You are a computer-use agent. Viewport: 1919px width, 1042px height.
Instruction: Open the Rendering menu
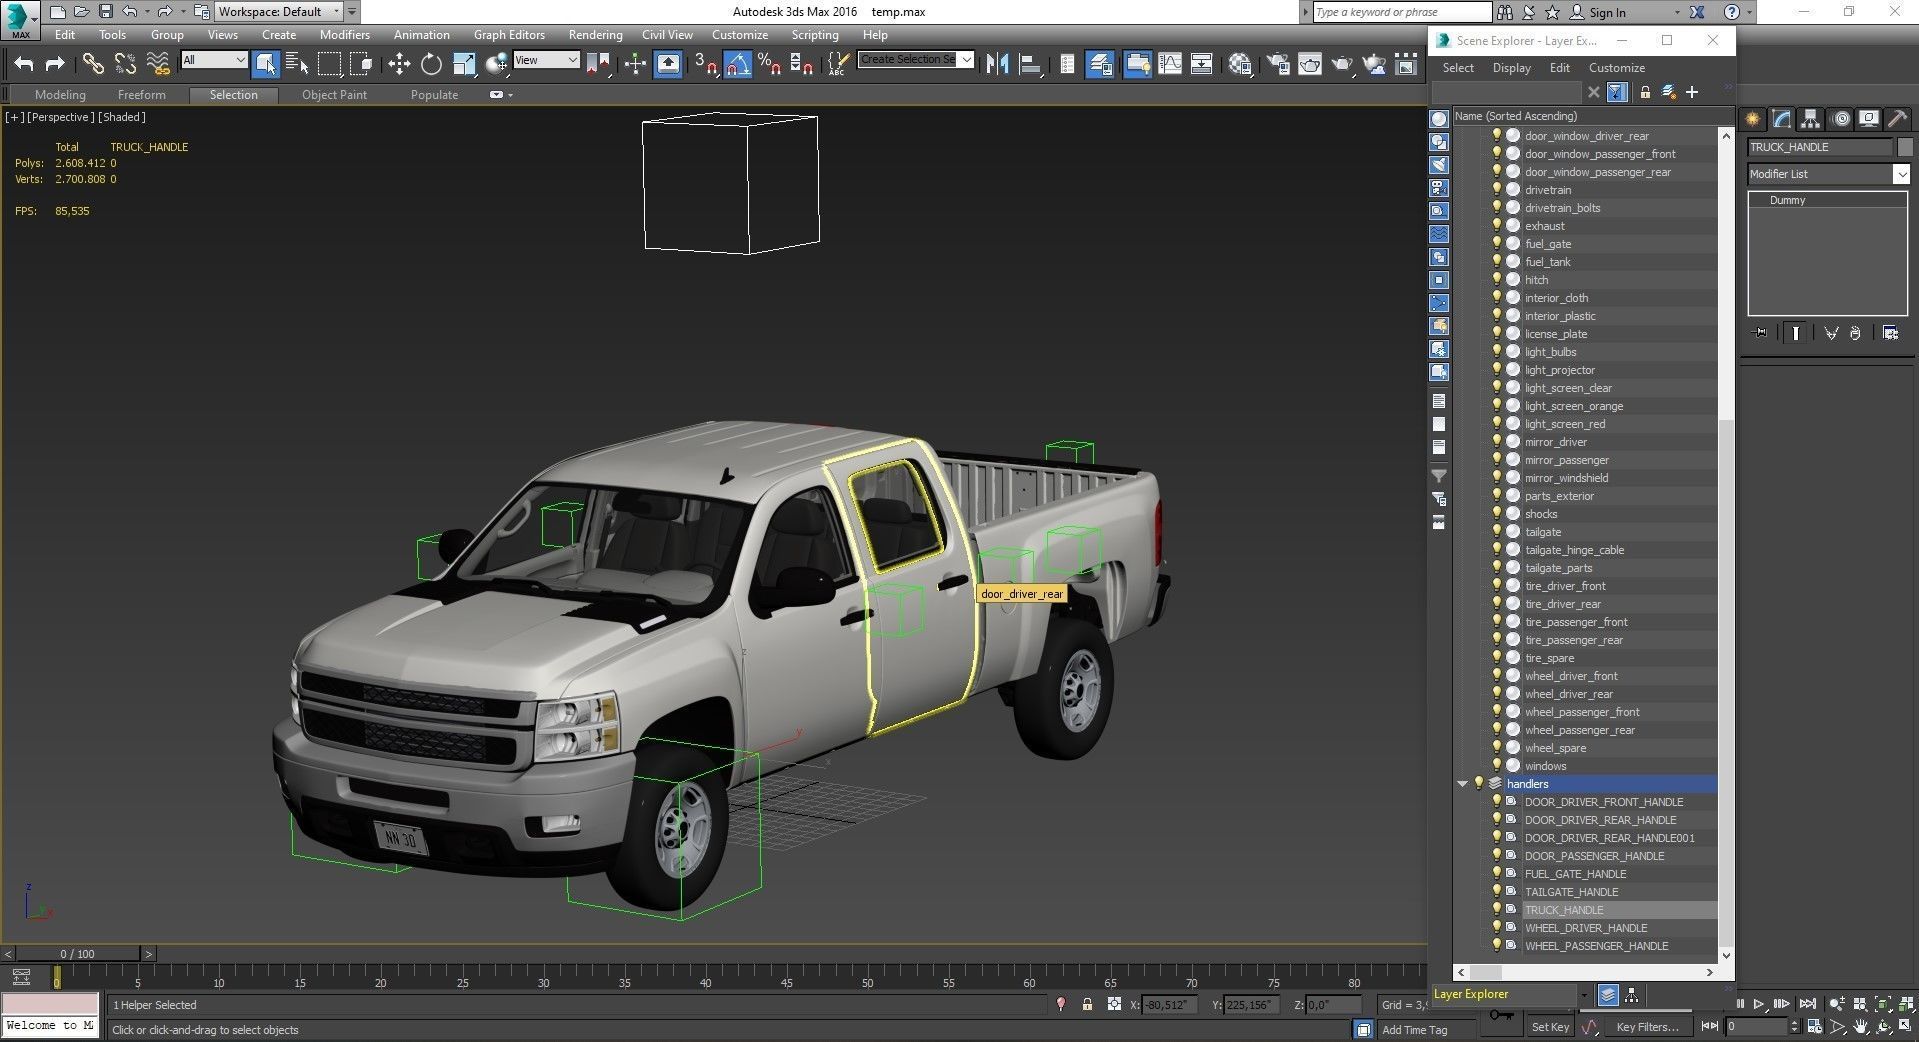[595, 35]
